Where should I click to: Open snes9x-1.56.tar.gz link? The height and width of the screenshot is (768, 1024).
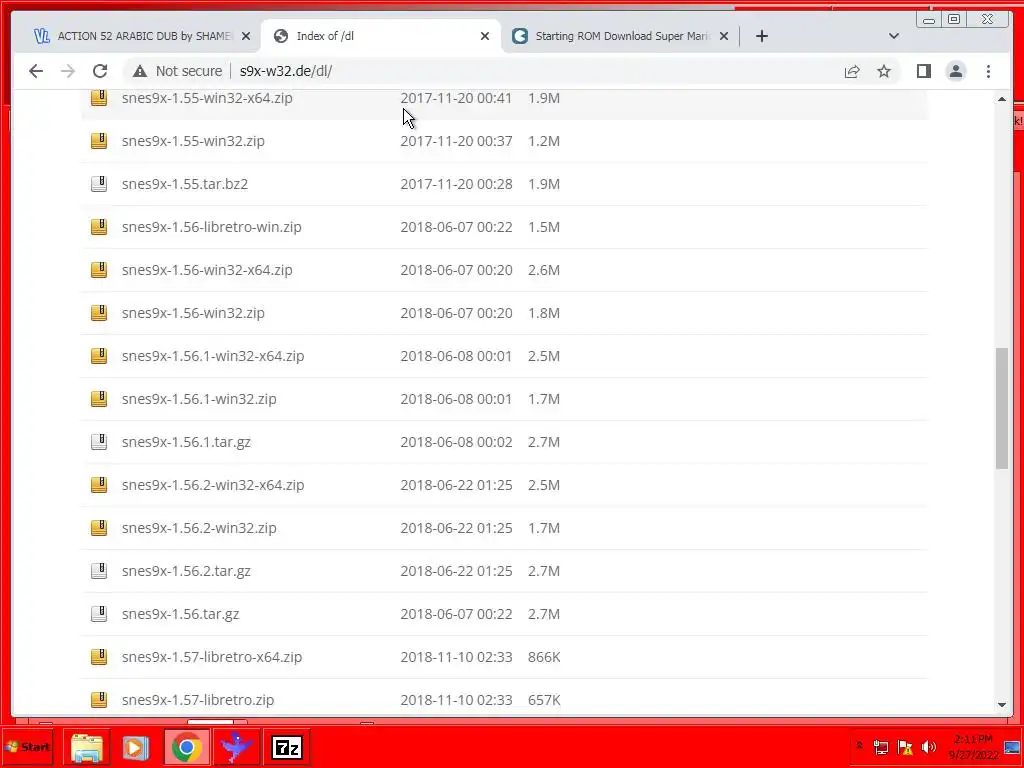(180, 615)
